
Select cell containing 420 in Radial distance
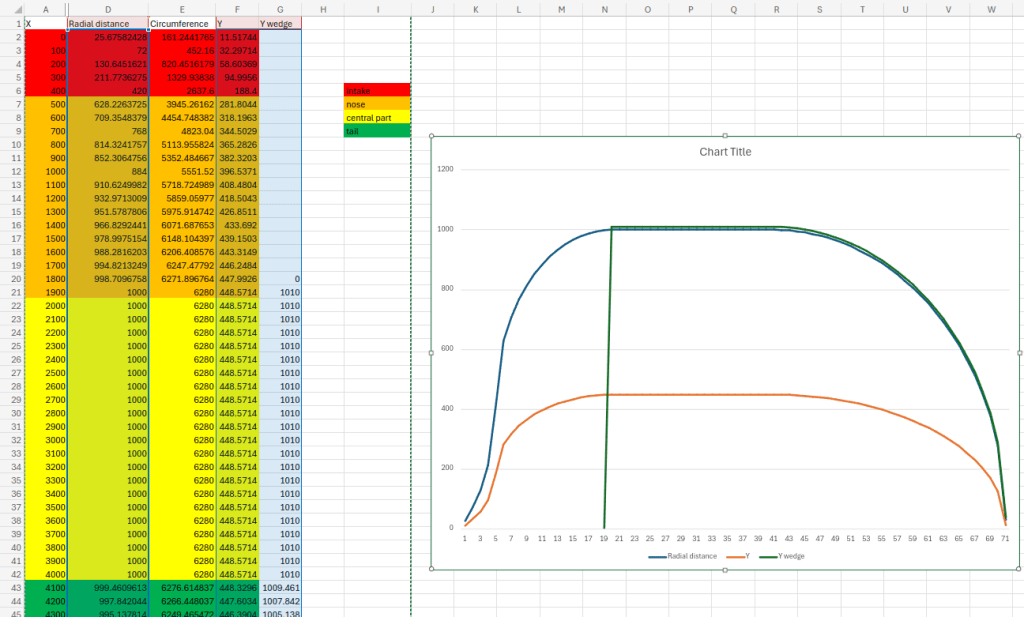point(107,90)
